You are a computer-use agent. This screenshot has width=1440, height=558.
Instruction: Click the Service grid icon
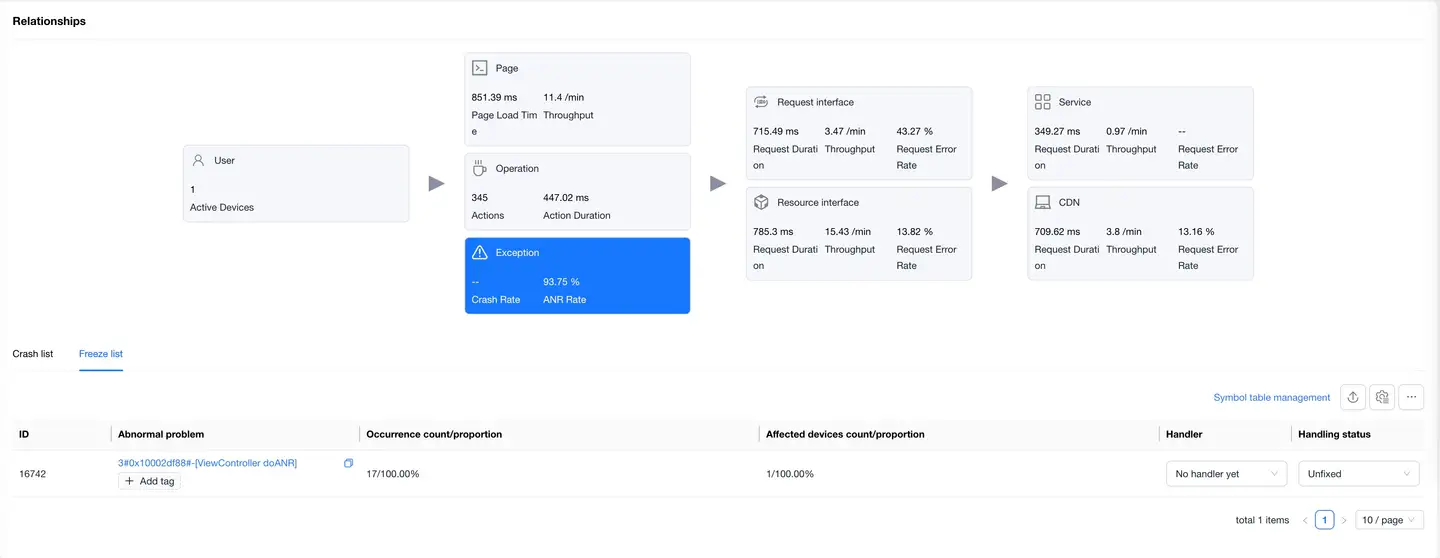click(1042, 102)
